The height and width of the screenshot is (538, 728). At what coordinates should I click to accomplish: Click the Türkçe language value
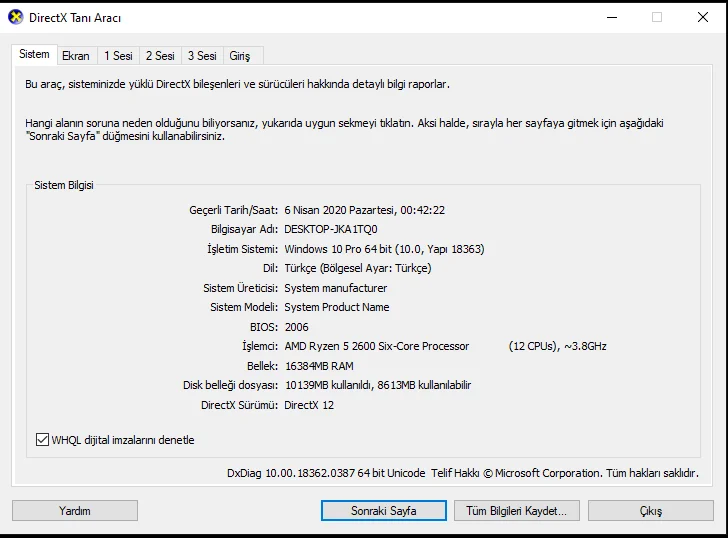(x=358, y=268)
